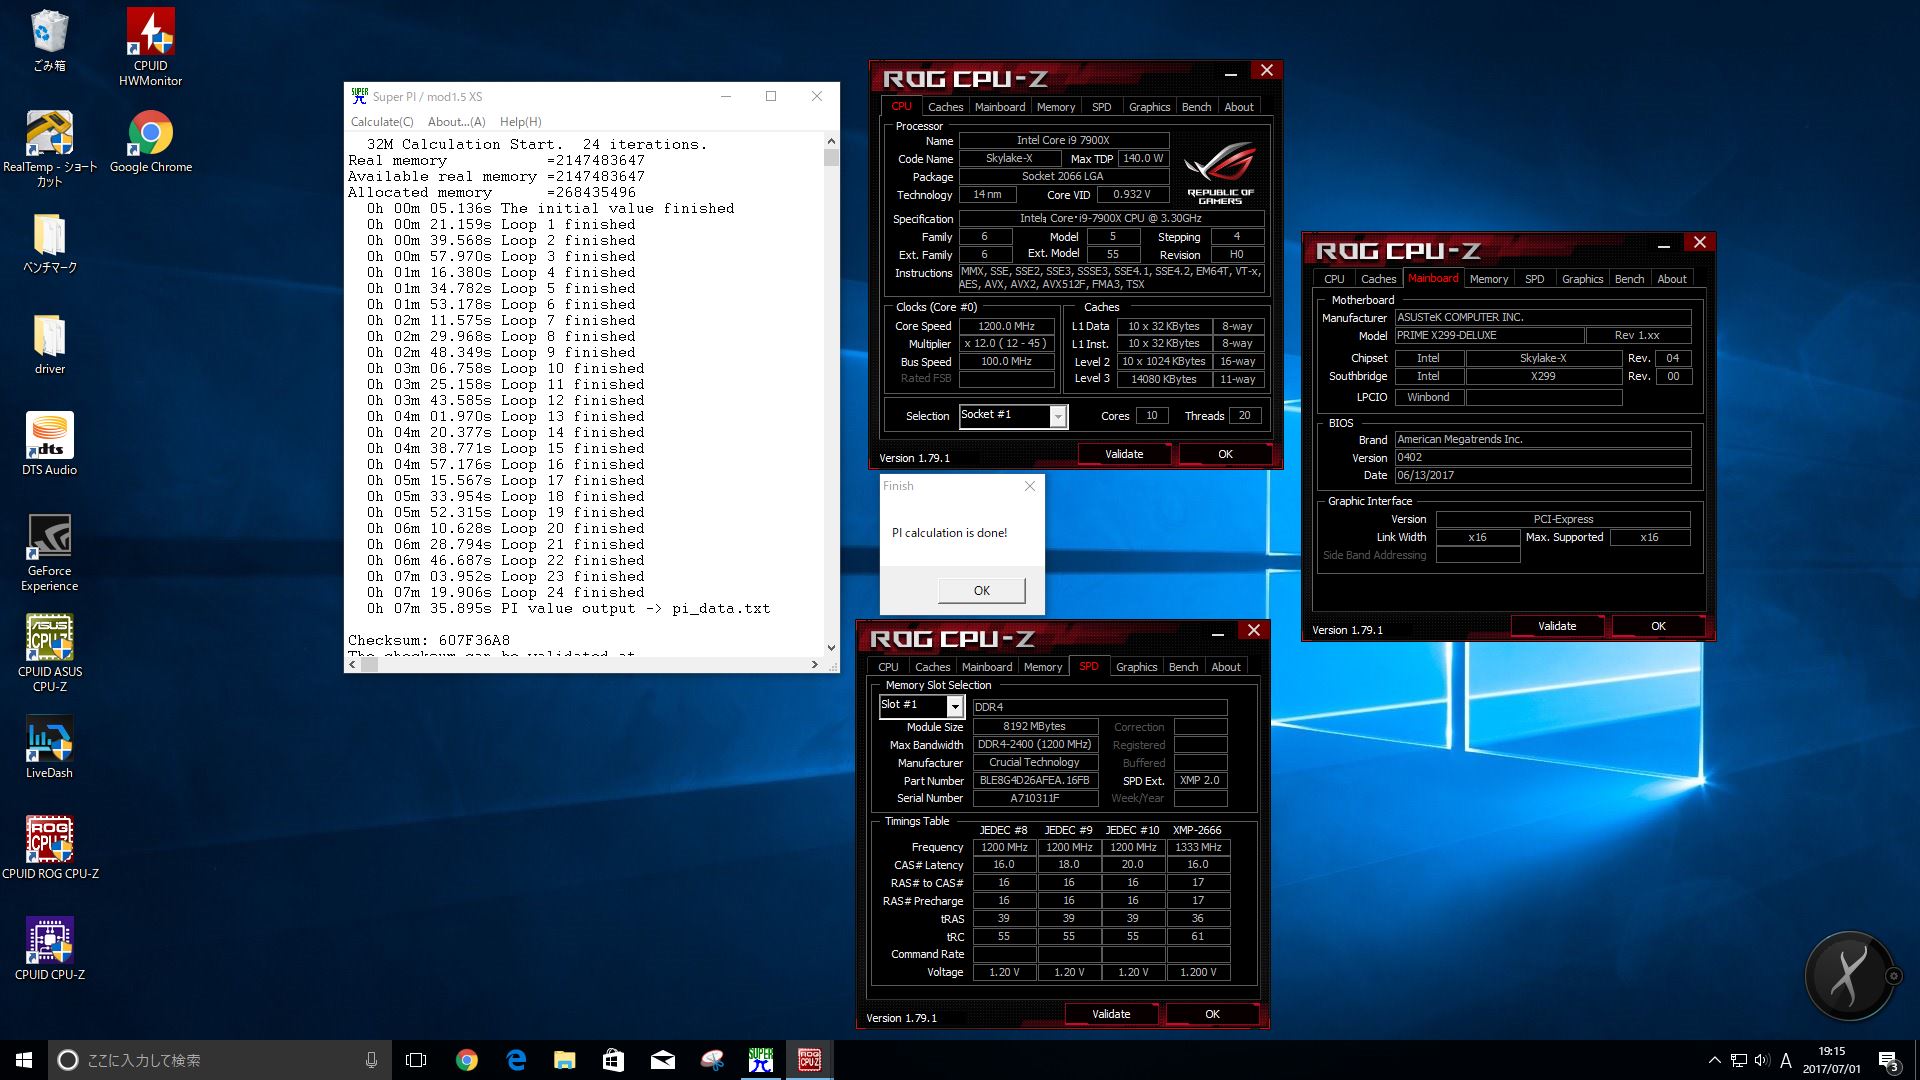Open GeForce Experience desktop icon
The image size is (1920, 1080).
[49, 552]
